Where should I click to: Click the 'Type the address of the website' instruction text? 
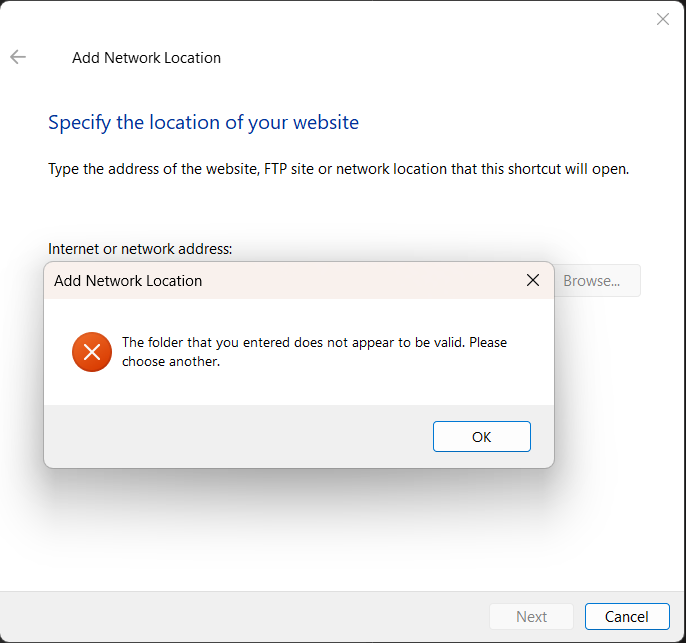pyautogui.click(x=338, y=169)
